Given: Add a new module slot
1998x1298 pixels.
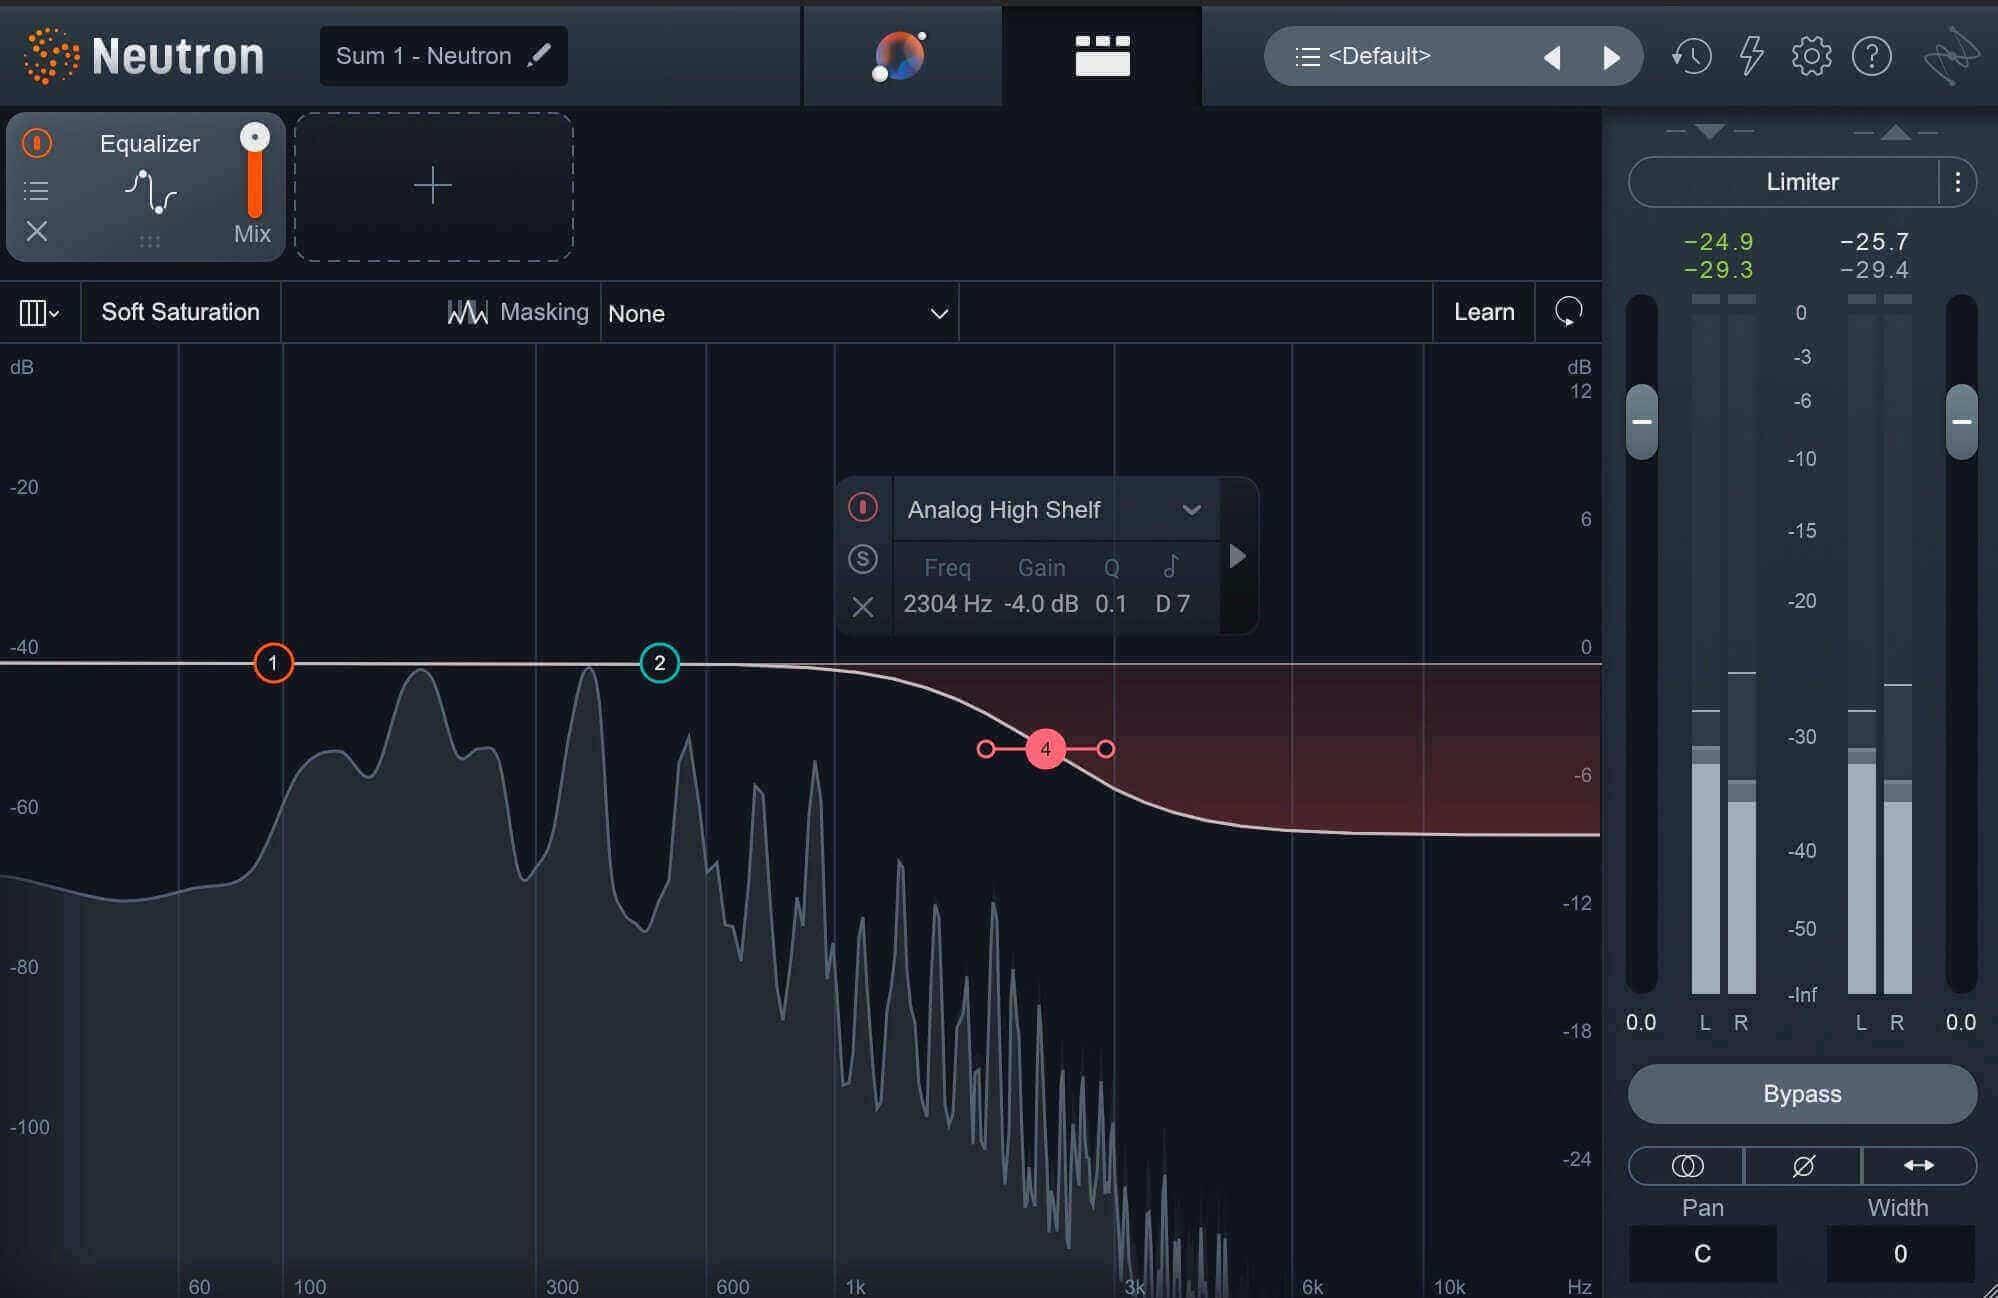Looking at the screenshot, I should tap(433, 186).
